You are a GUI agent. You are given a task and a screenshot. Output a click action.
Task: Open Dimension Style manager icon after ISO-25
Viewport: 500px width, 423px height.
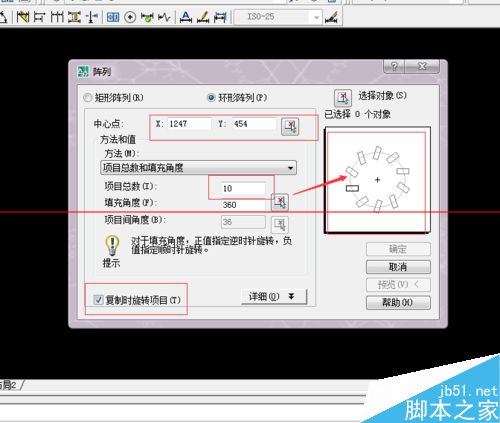click(x=332, y=17)
